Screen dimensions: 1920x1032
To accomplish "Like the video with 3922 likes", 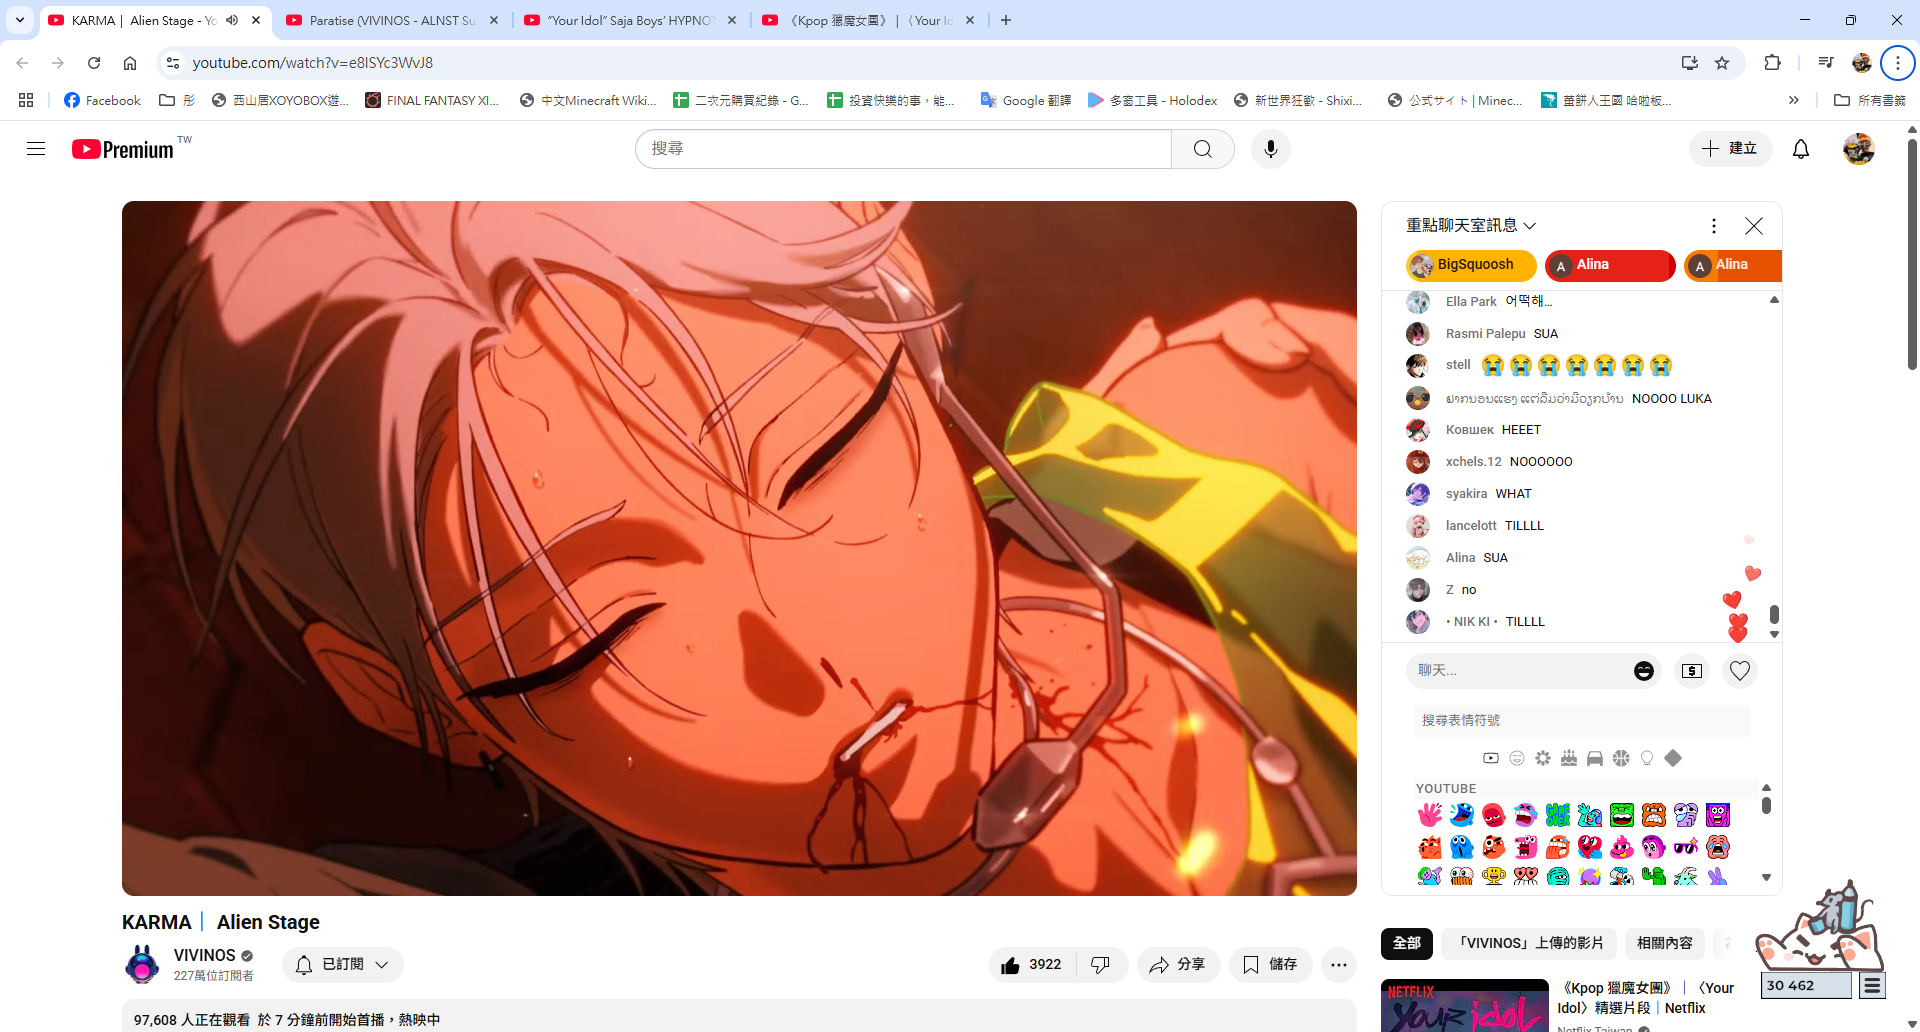I will [x=1032, y=965].
